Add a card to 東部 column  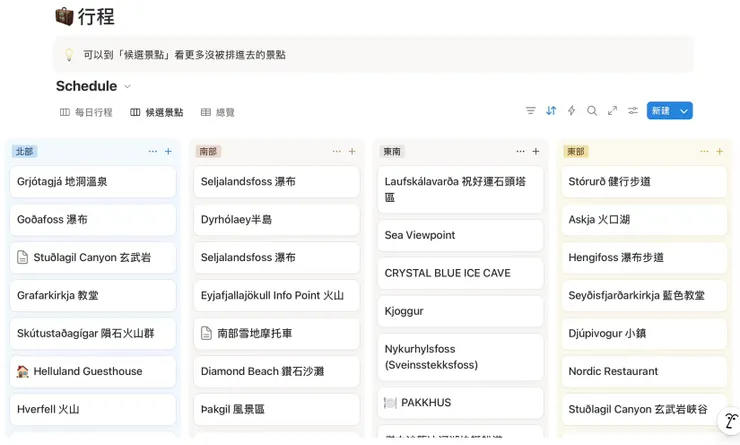coord(720,151)
